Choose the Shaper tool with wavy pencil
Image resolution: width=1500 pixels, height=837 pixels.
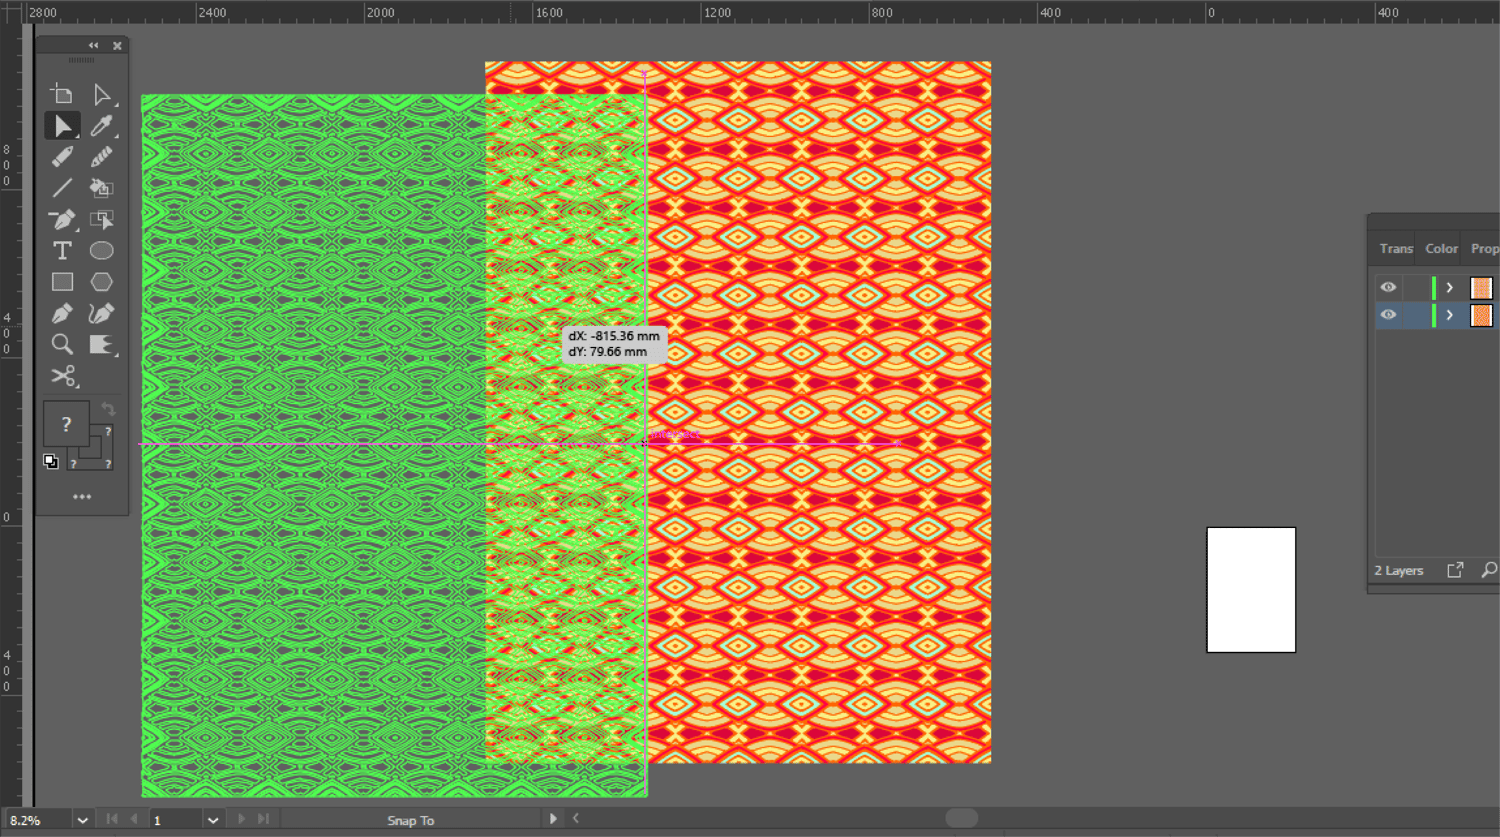pyautogui.click(x=101, y=157)
